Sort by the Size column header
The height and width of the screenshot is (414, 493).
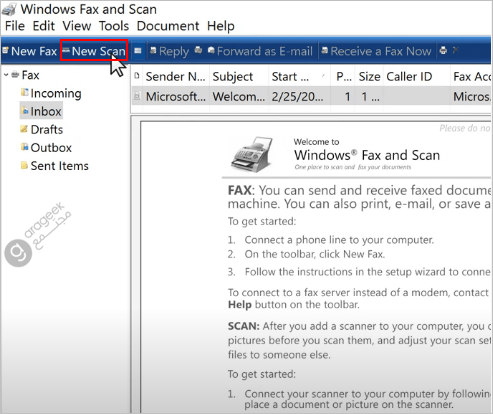(x=369, y=77)
